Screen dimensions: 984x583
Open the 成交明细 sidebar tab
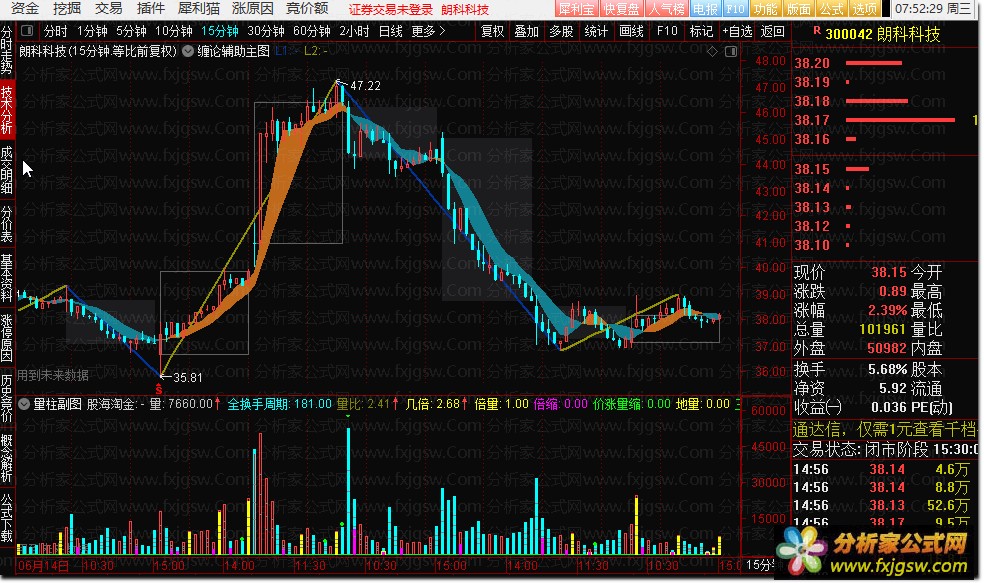pos(7,169)
